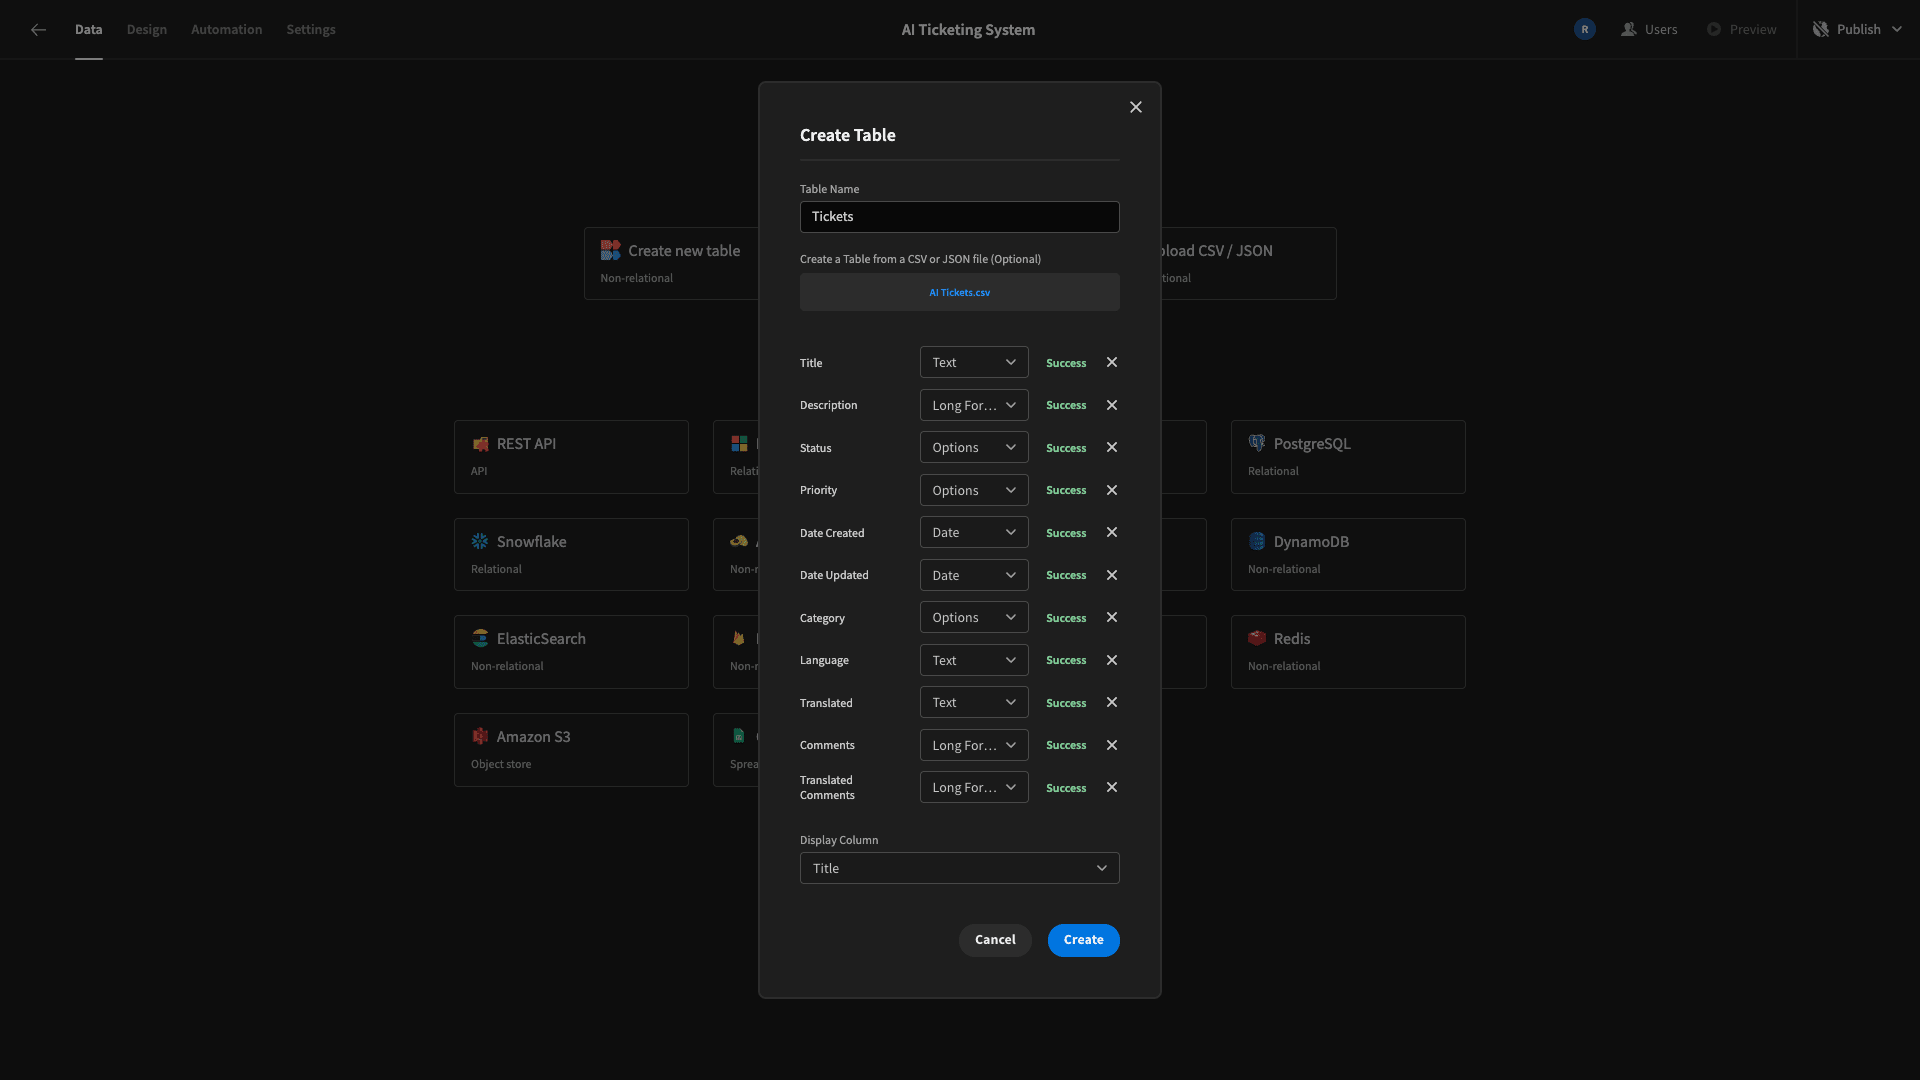The image size is (1920, 1080).
Task: Click the back arrow icon at top left
Action: click(38, 30)
